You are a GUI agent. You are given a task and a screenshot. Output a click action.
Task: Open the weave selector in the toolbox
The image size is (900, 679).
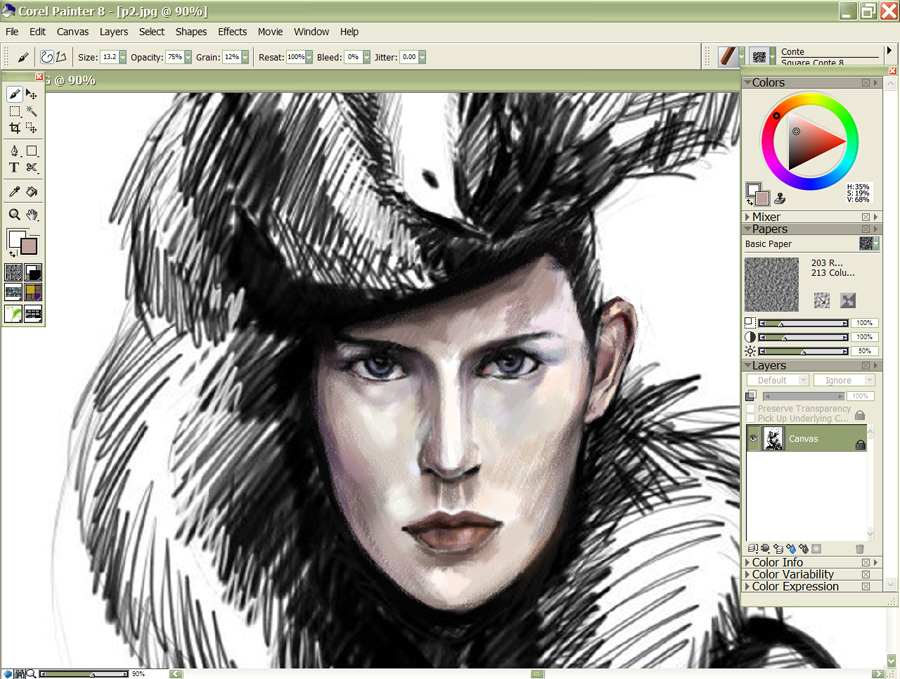(x=33, y=292)
